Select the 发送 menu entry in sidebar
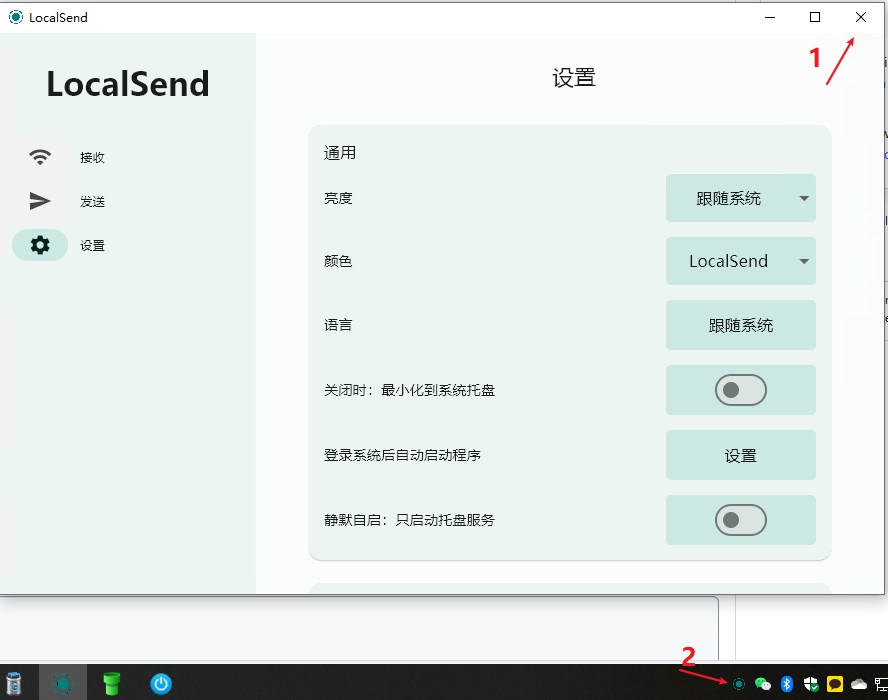 [91, 201]
